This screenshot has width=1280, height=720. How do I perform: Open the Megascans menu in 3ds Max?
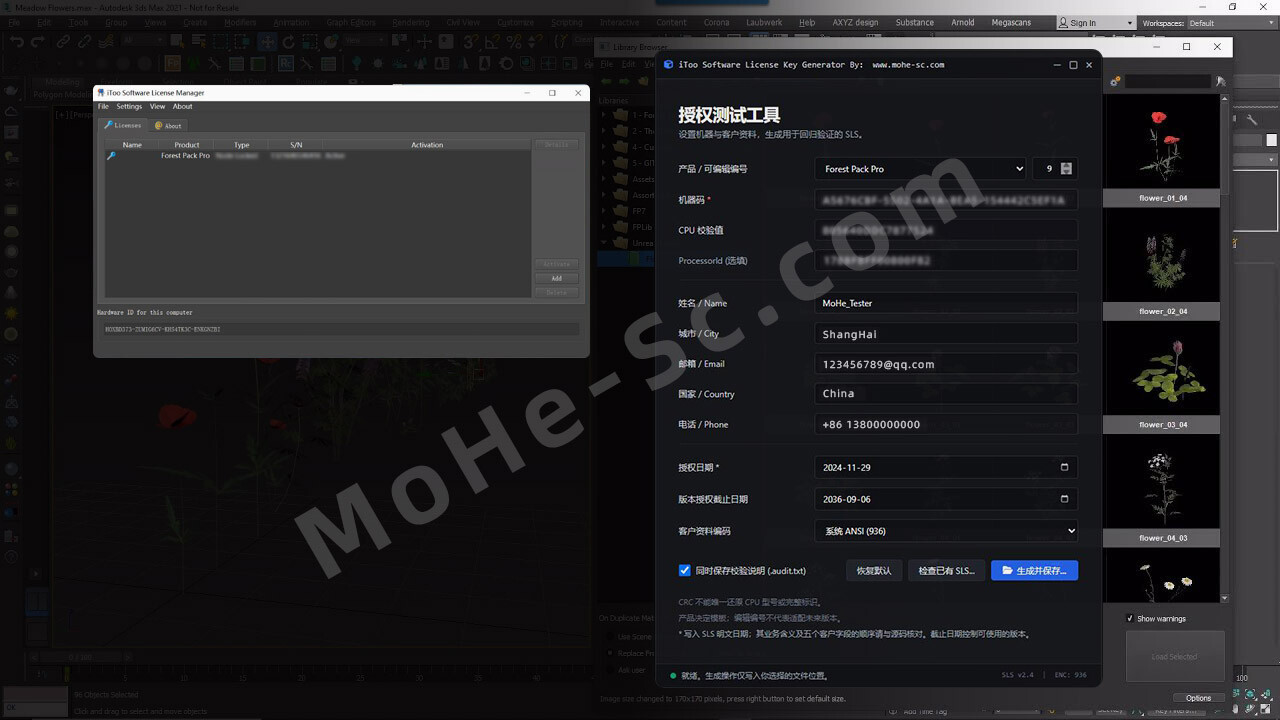click(1011, 22)
